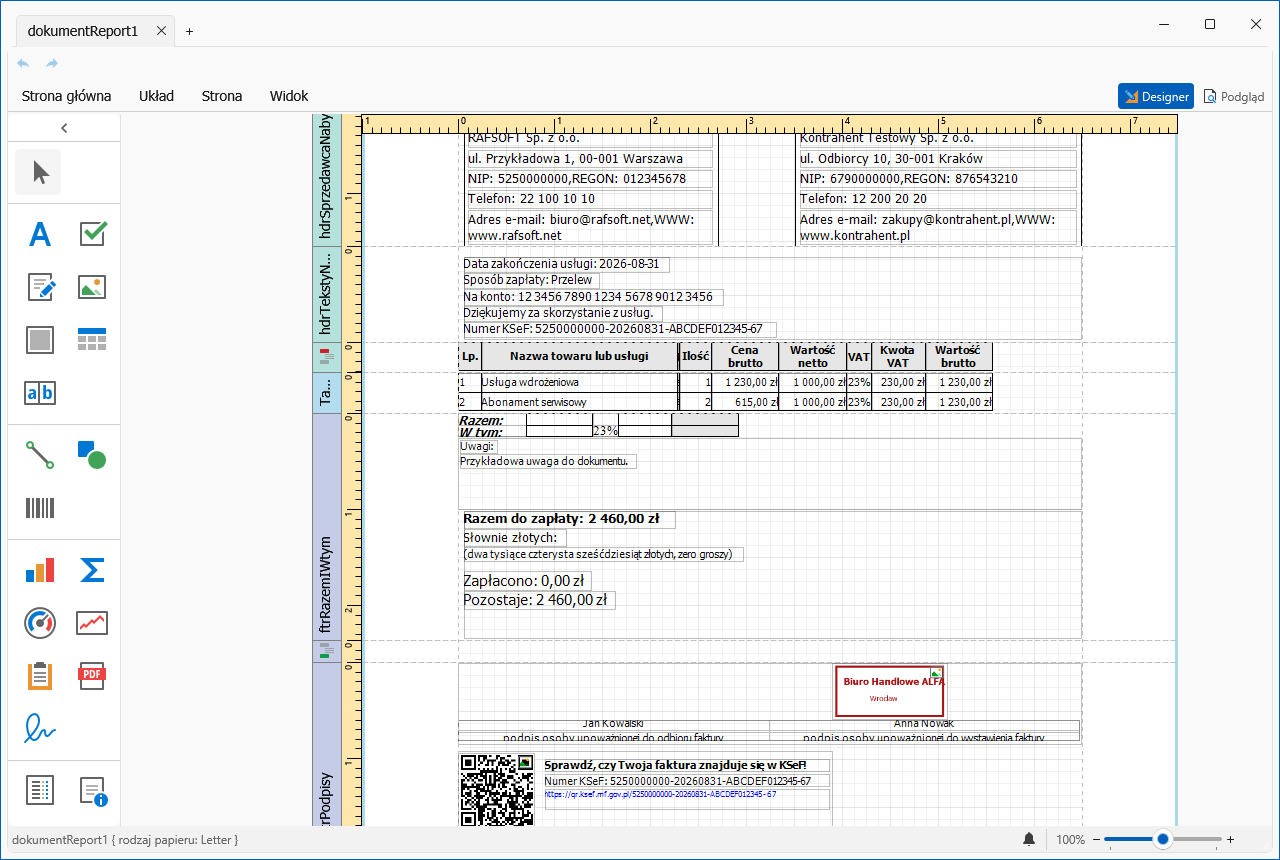Image resolution: width=1280 pixels, height=860 pixels.
Task: Select the Panel gray square tool
Action: [39, 340]
